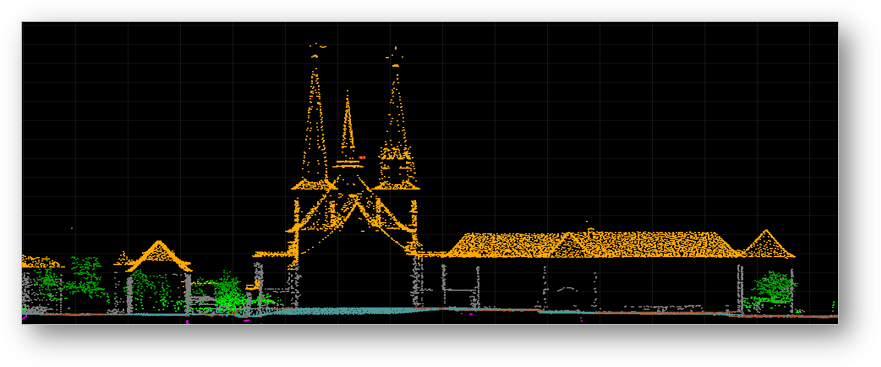Pick the red point beside central spire
The width and height of the screenshot is (881, 367).
pyautogui.click(x=362, y=158)
